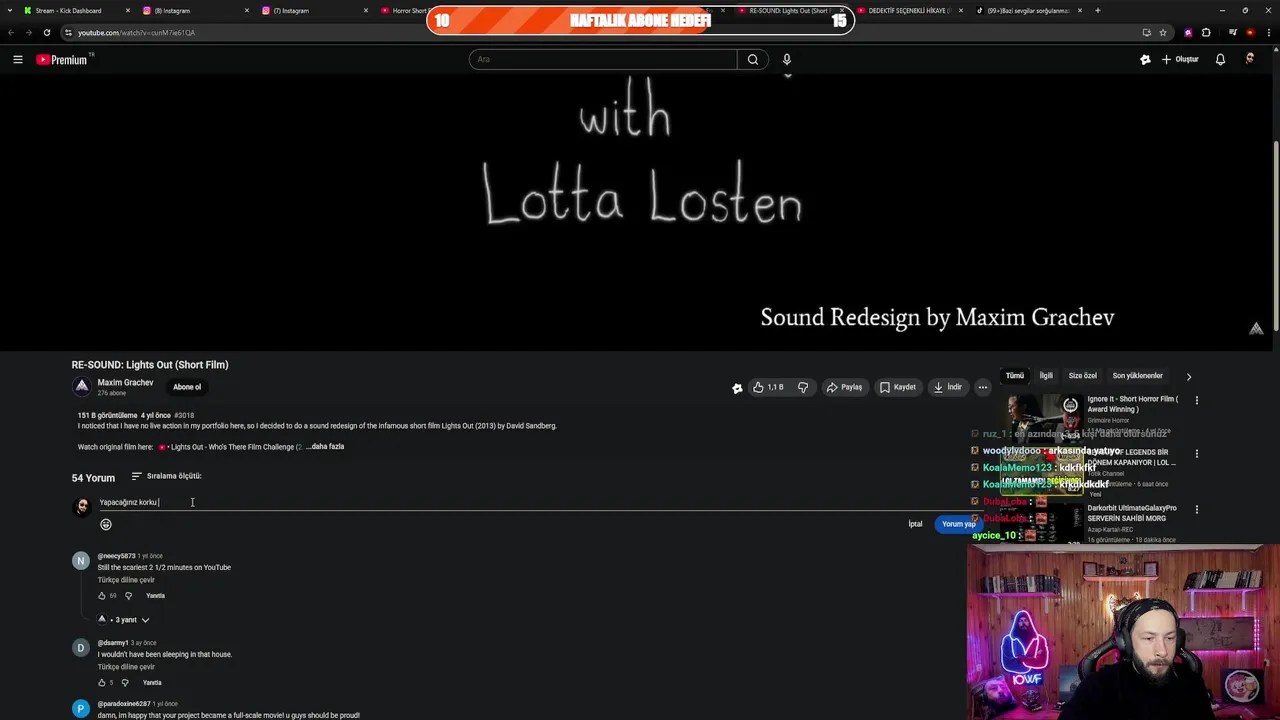1280x720 pixels.
Task: Open the account avatar menu
Action: tap(1249, 60)
